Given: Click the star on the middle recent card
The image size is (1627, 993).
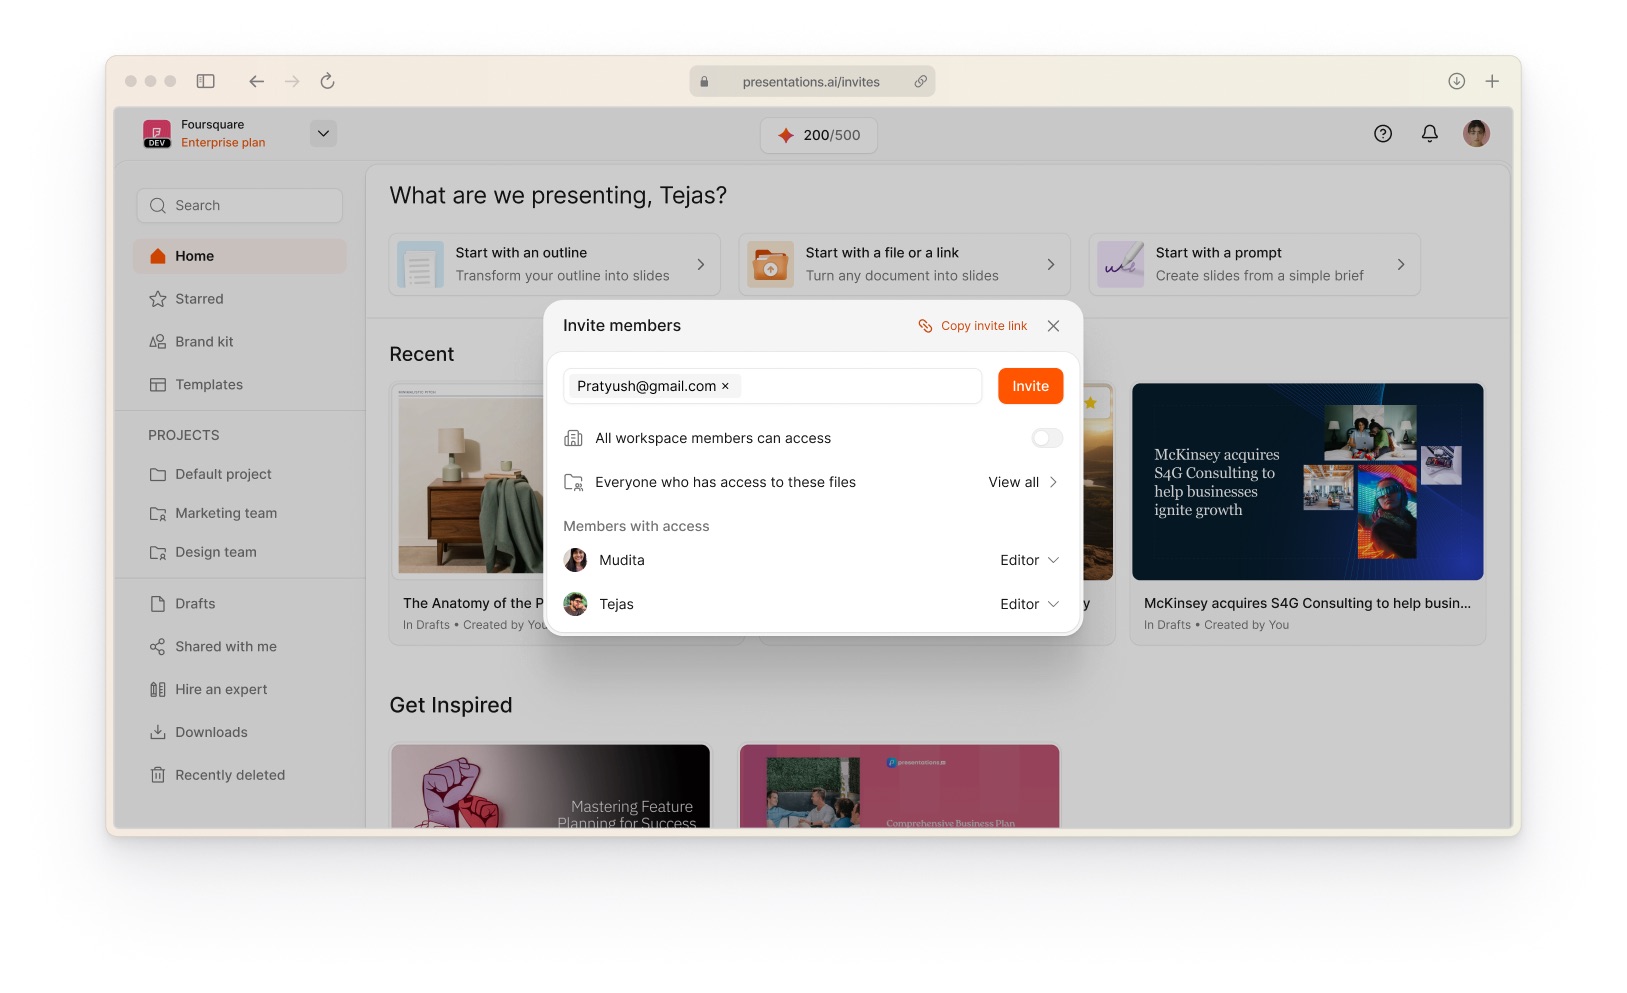Looking at the screenshot, I should [x=1090, y=403].
